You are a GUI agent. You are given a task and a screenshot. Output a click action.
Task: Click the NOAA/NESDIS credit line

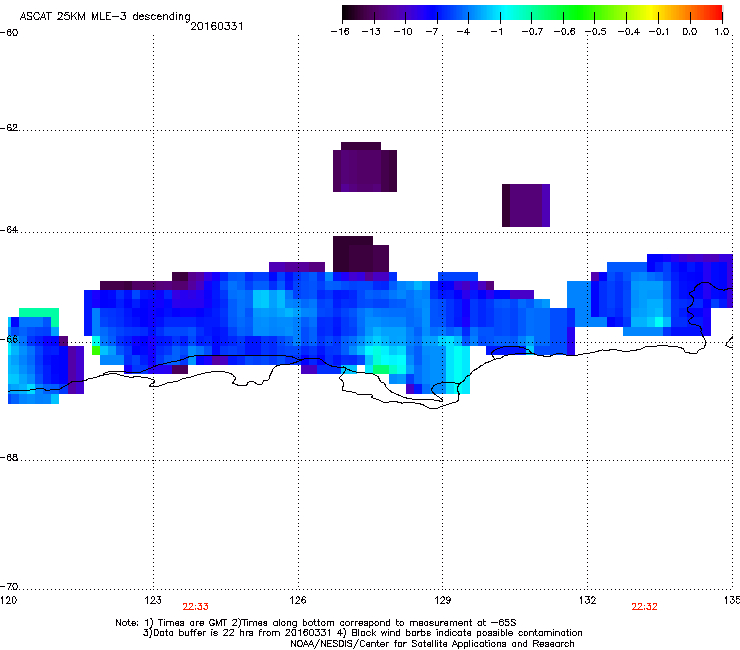tap(432, 644)
